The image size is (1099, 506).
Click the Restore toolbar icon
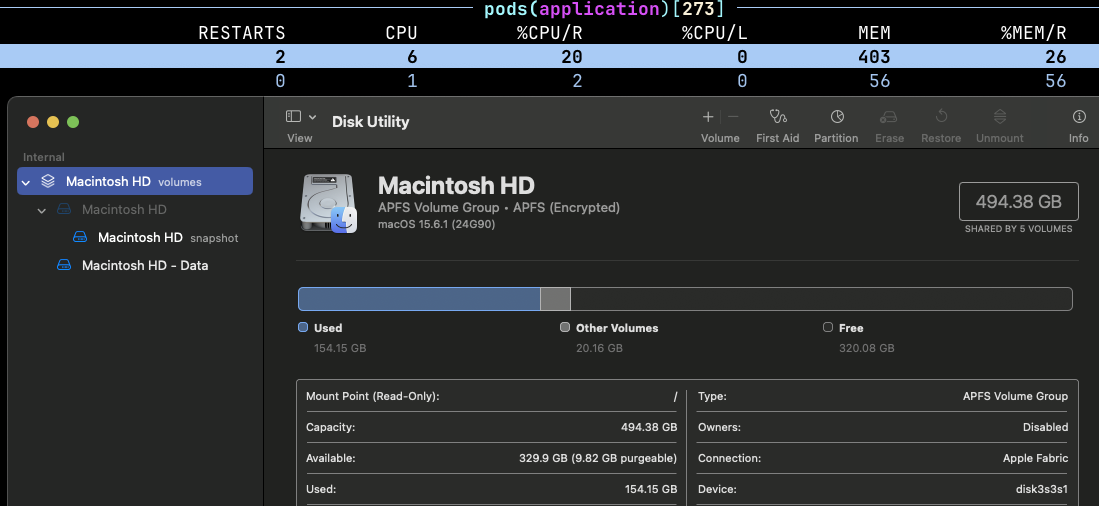click(941, 117)
